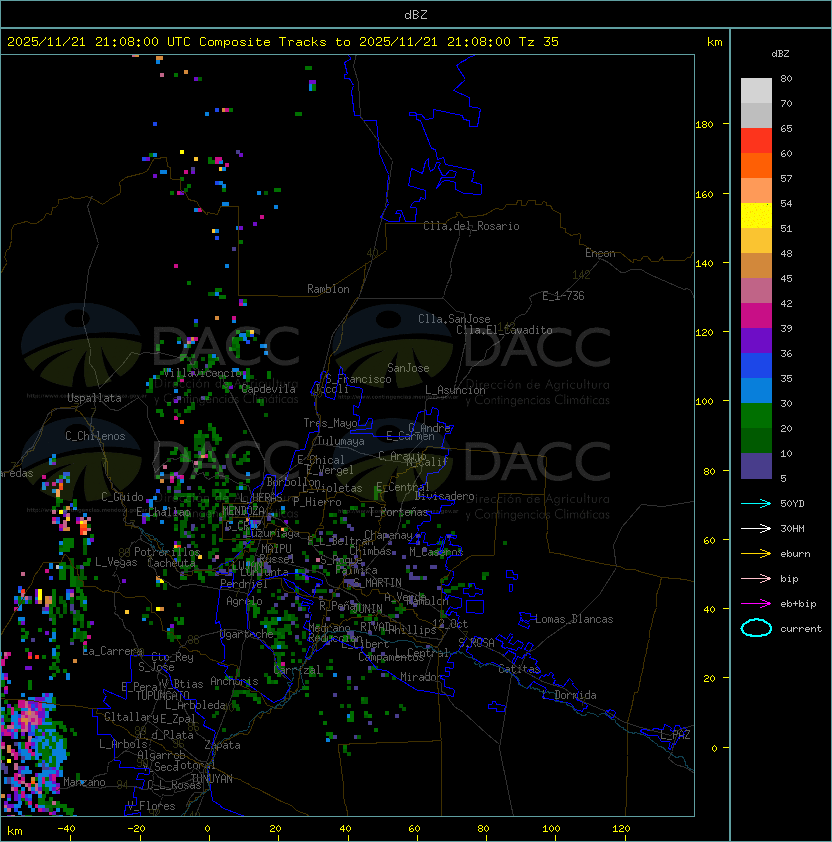Click the 'Carrizal' map label
The width and height of the screenshot is (832, 842).
coord(297,670)
